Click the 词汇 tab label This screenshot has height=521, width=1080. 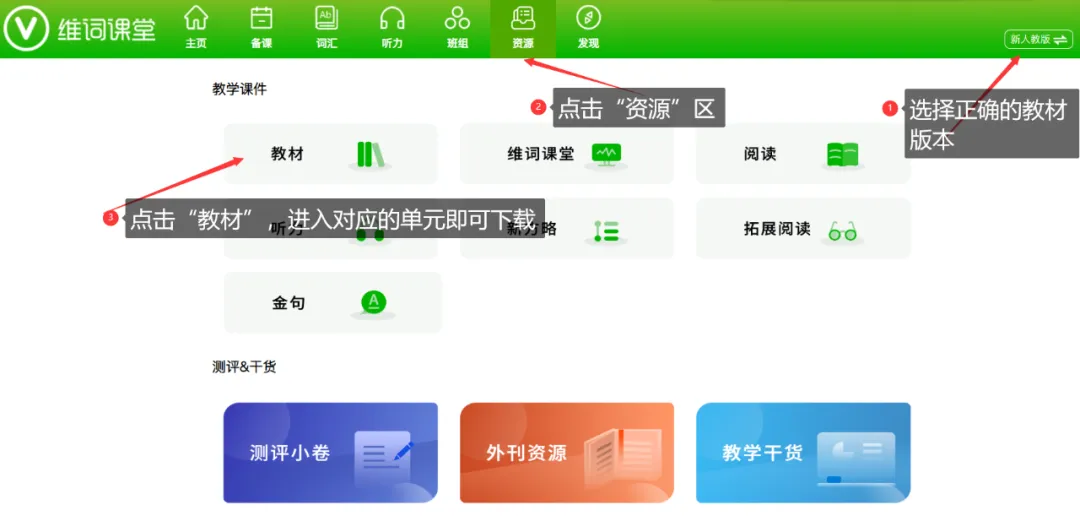click(326, 43)
